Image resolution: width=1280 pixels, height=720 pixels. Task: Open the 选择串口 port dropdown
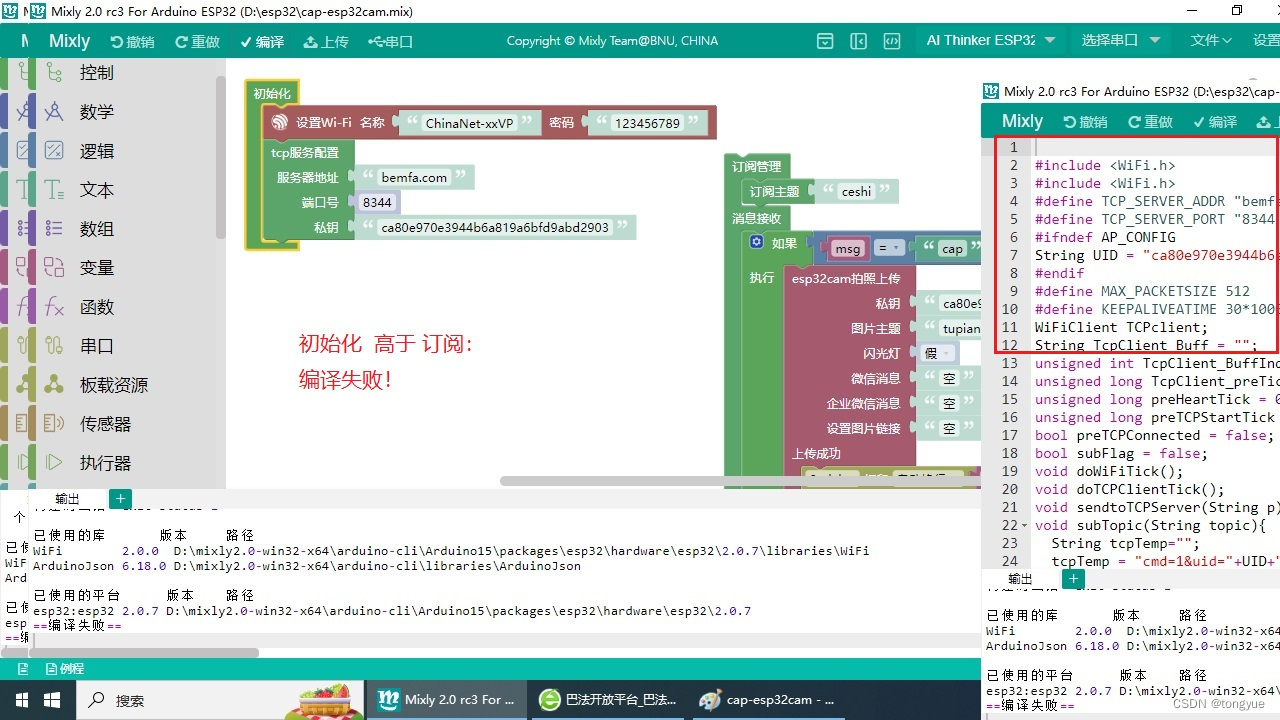click(x=1120, y=41)
